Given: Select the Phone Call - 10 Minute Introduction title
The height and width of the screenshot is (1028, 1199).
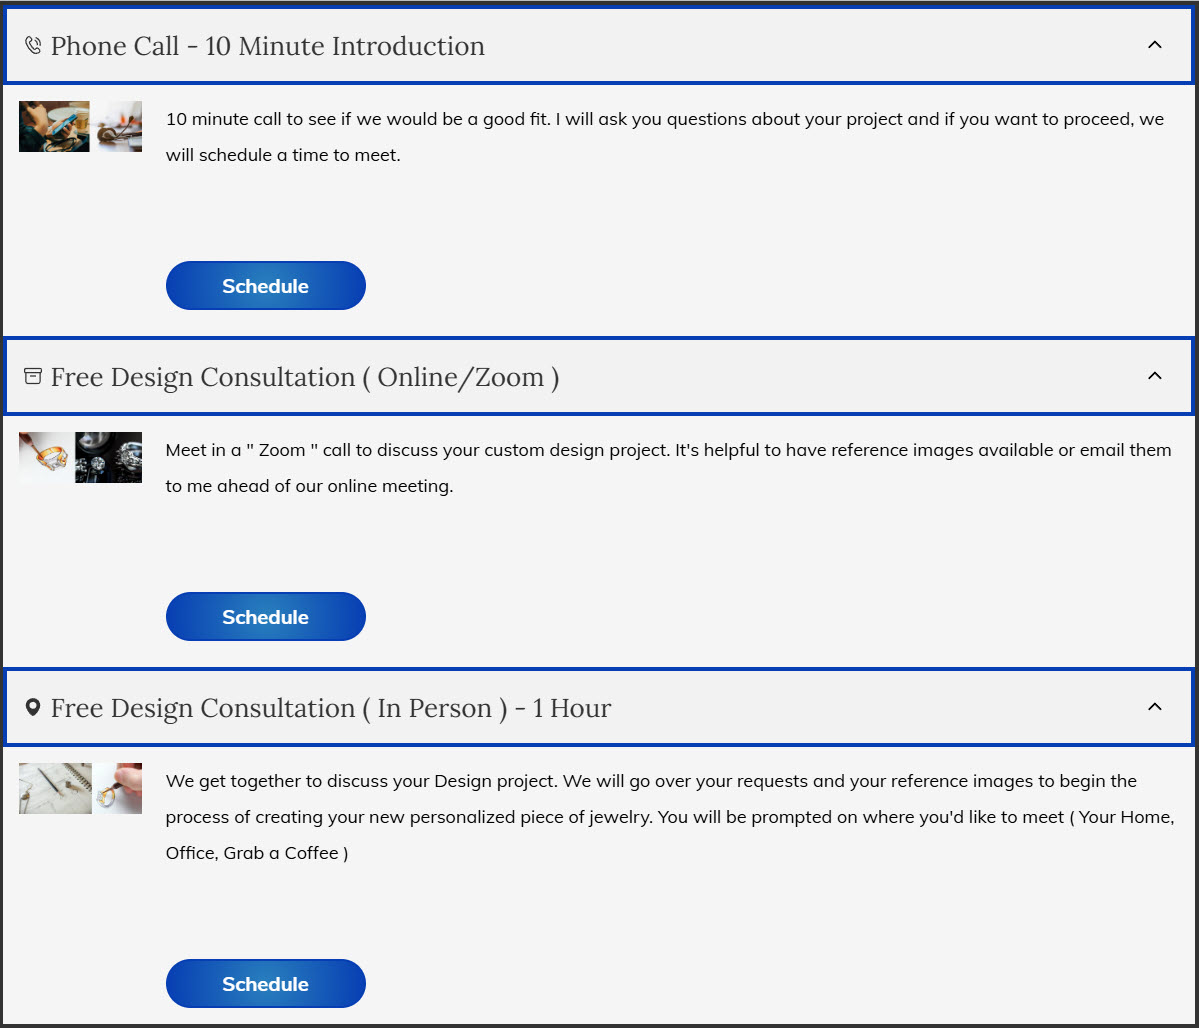Looking at the screenshot, I should pos(267,46).
